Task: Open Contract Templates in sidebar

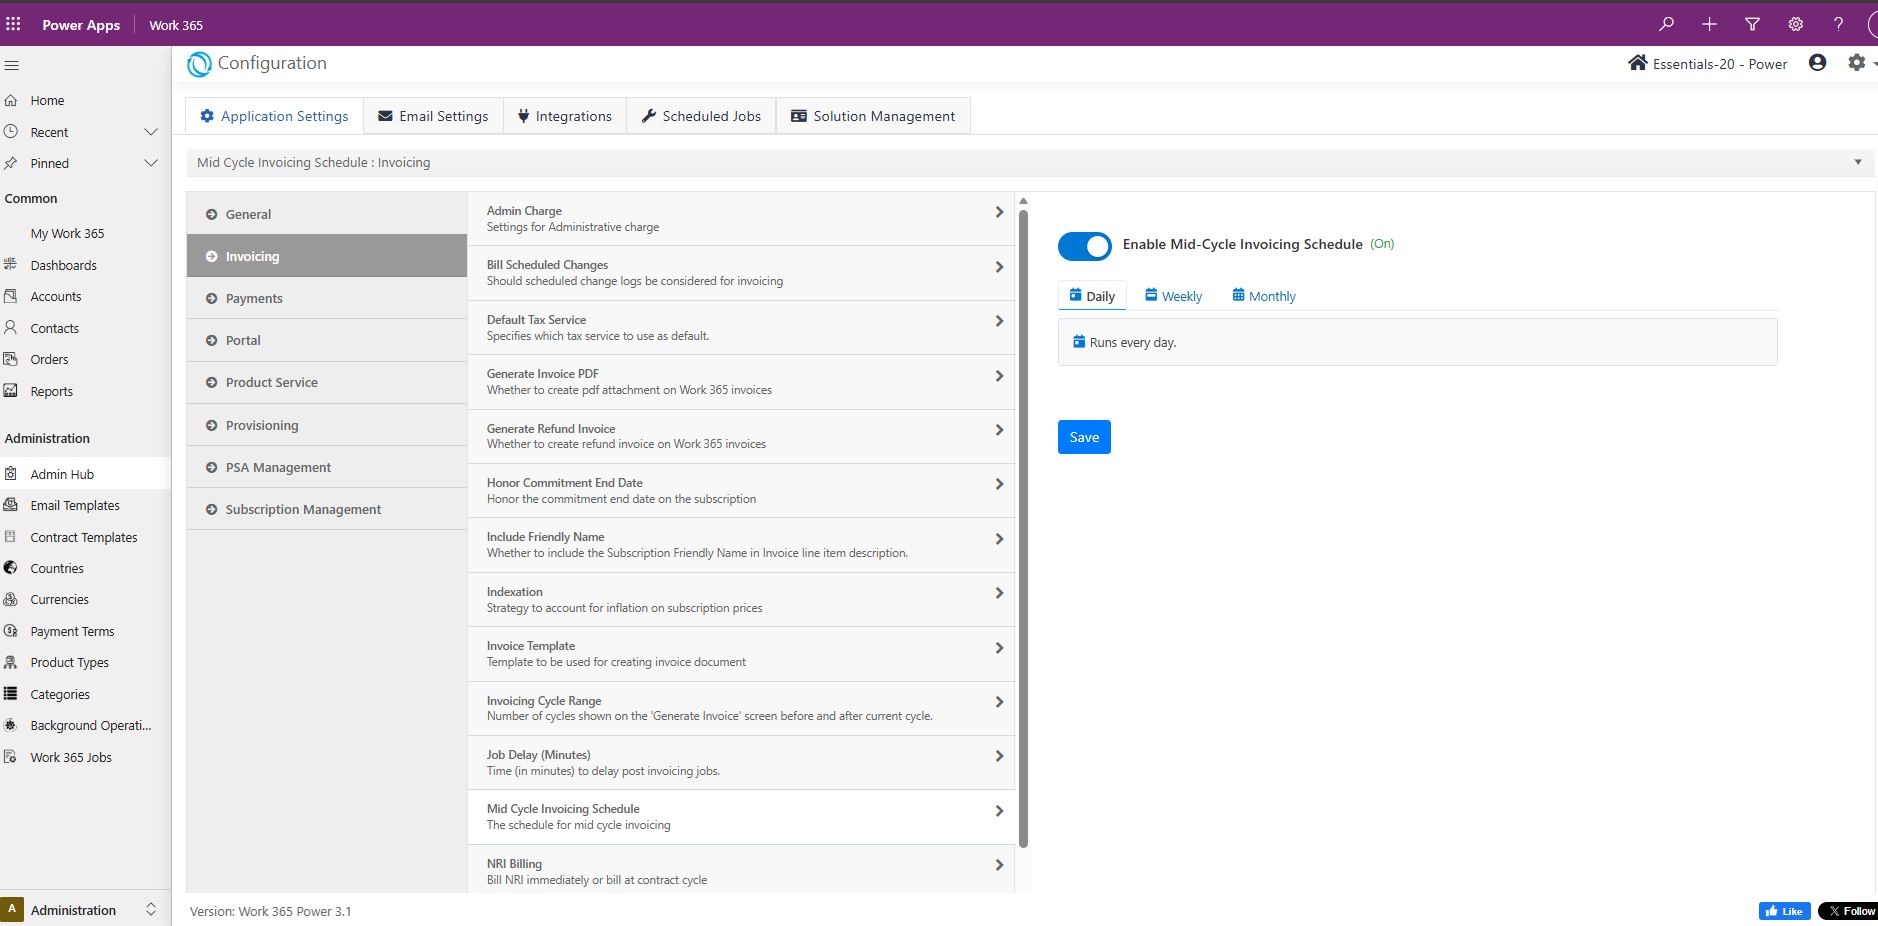Action: (x=84, y=537)
